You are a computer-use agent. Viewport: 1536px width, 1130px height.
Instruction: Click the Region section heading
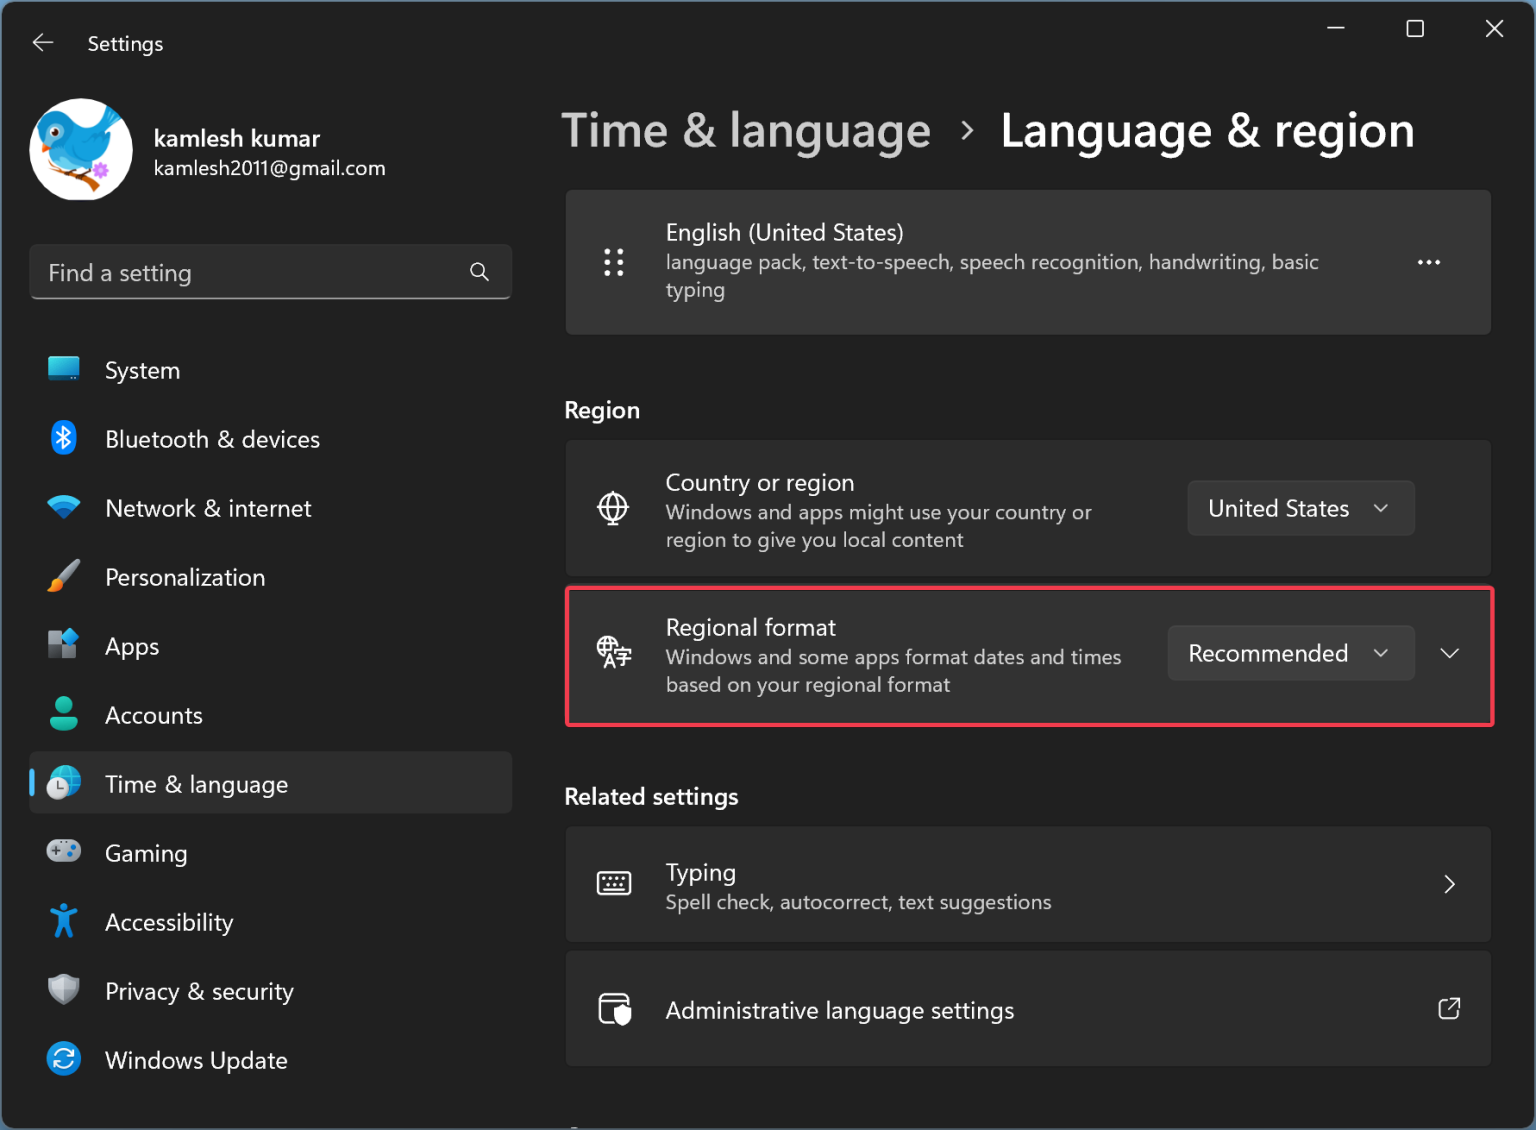pos(602,410)
